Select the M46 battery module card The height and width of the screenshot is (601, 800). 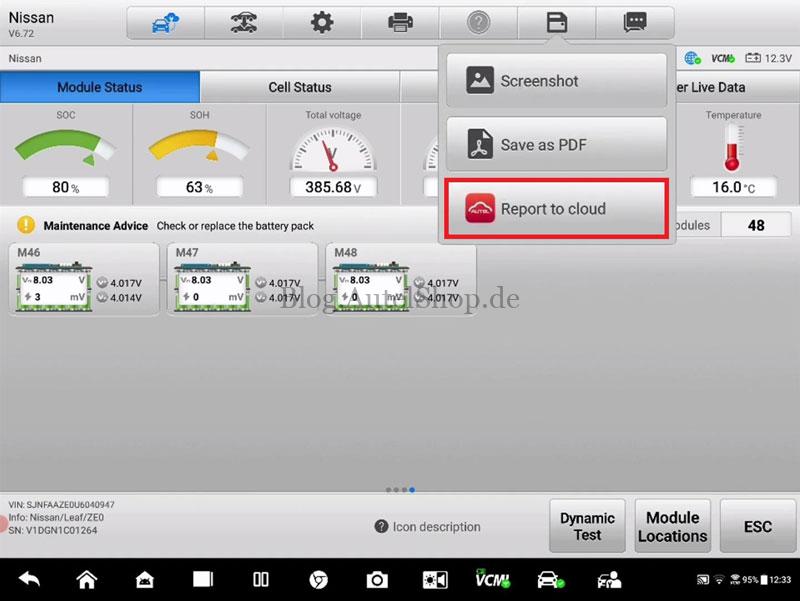point(84,279)
